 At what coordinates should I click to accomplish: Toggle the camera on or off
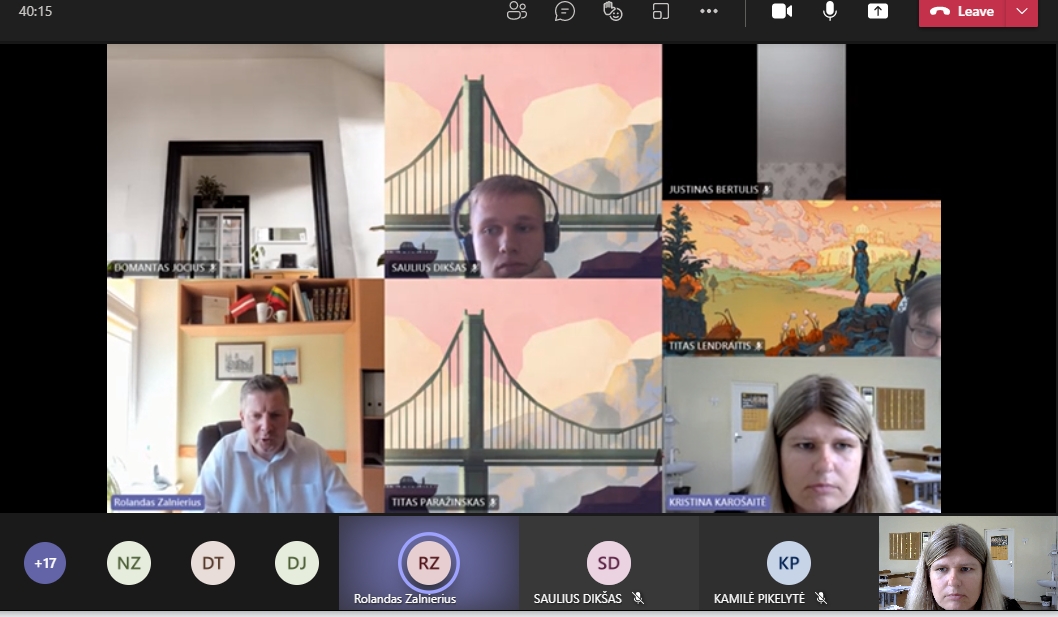[782, 12]
